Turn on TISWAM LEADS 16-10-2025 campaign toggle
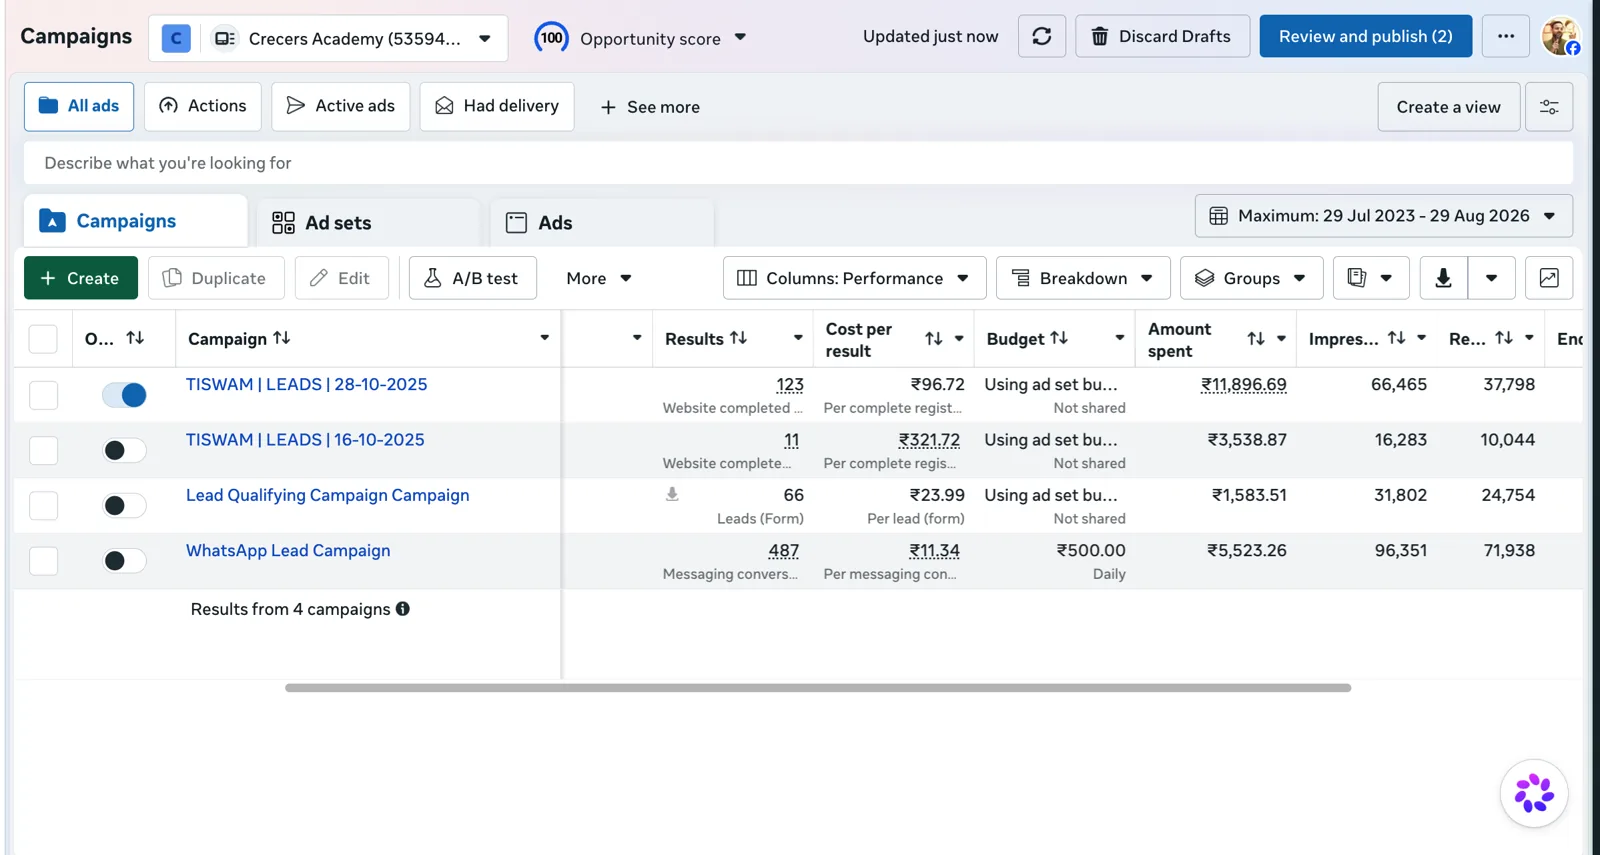Screen dimensions: 1600x855 click(124, 450)
